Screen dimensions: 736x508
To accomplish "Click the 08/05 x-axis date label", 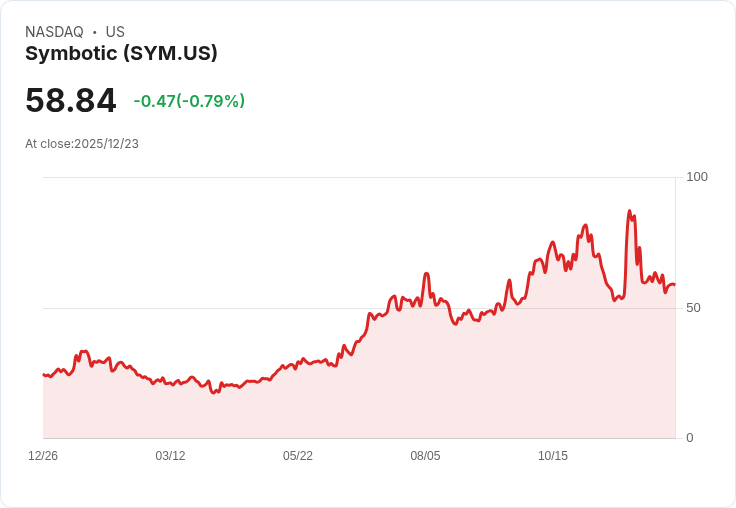I will [425, 456].
